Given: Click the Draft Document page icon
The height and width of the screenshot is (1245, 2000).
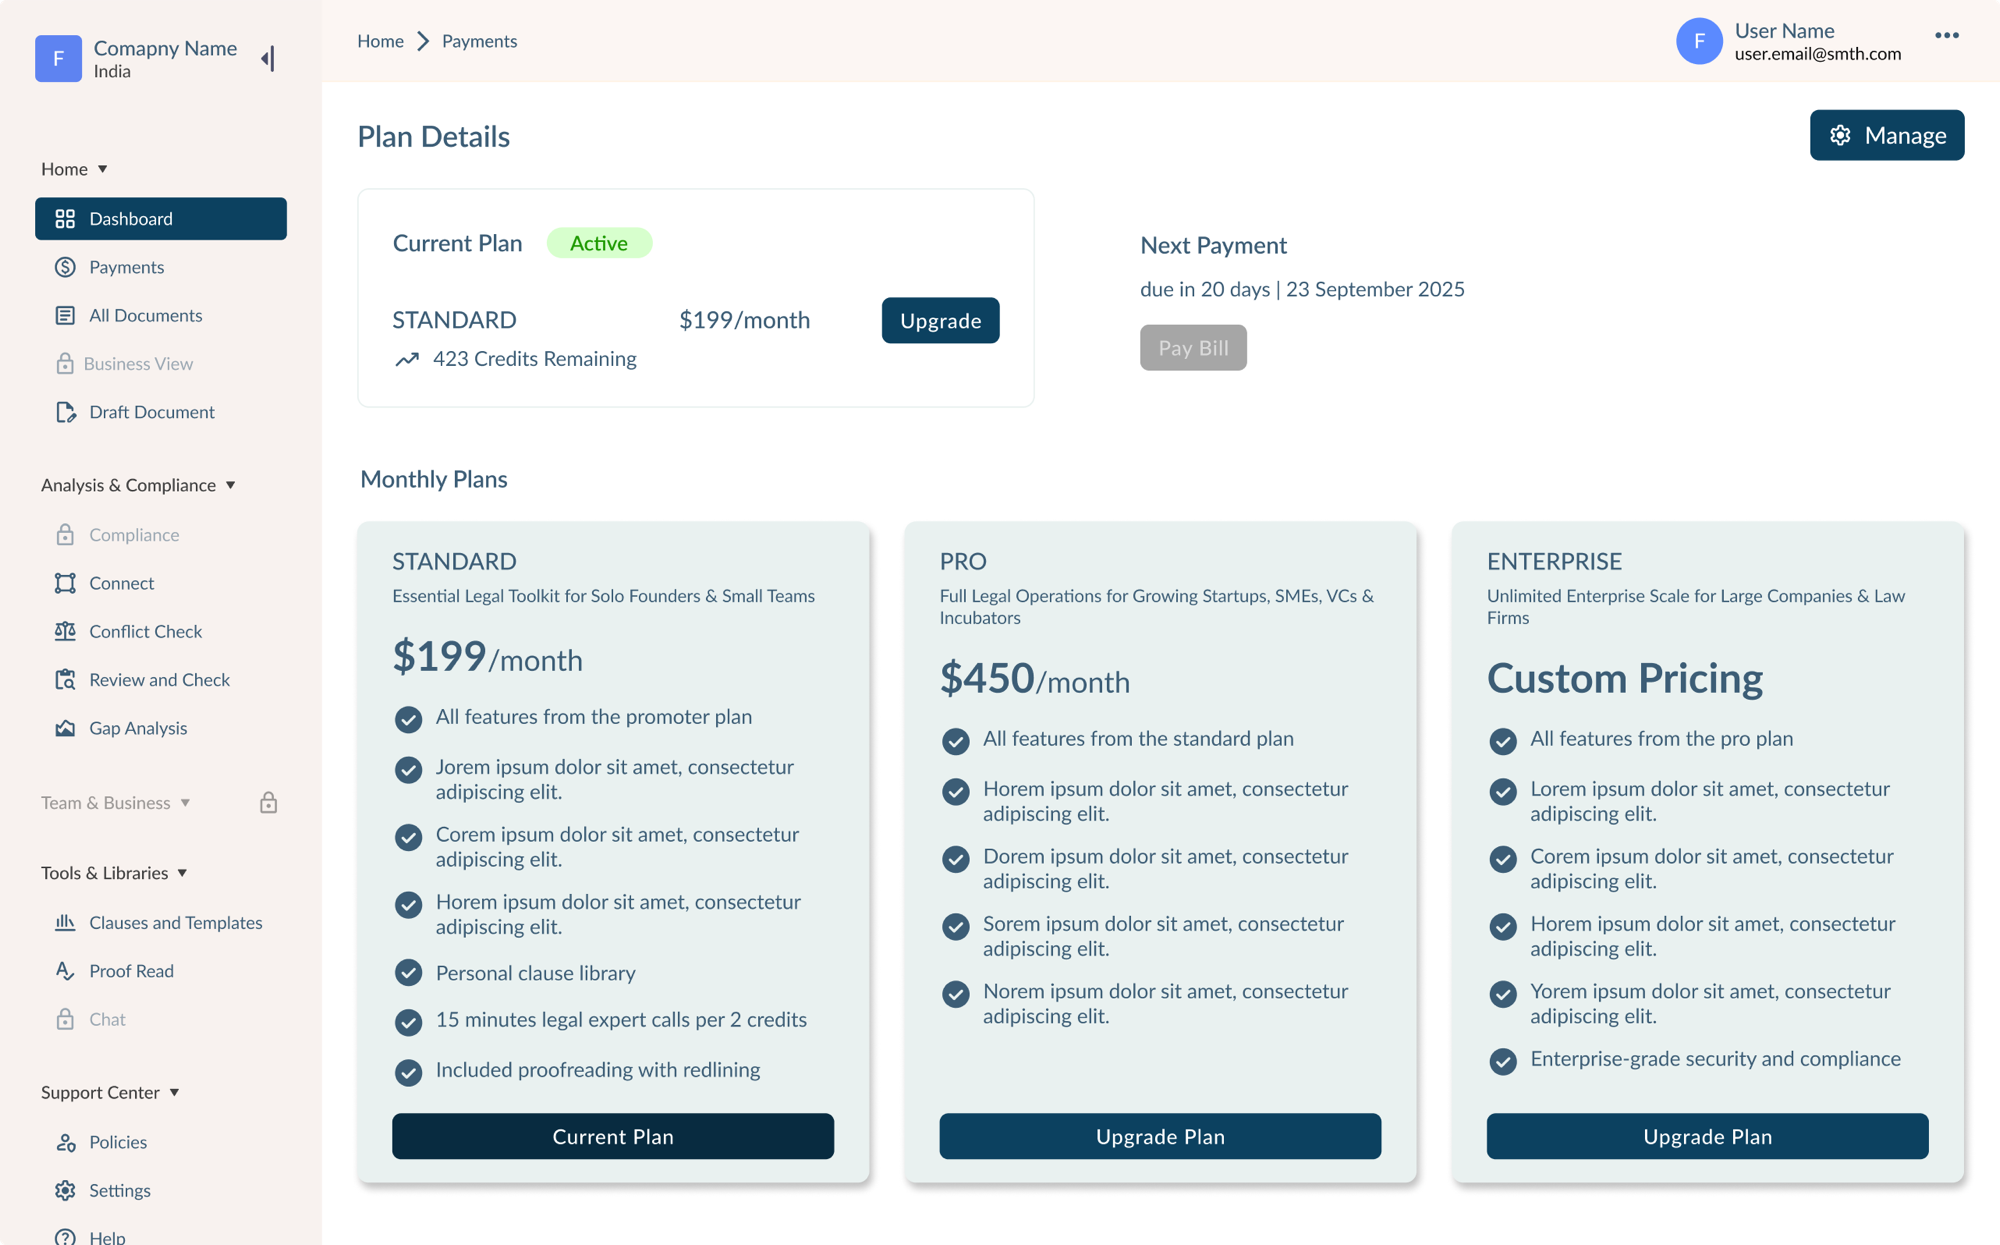Looking at the screenshot, I should tap(65, 412).
